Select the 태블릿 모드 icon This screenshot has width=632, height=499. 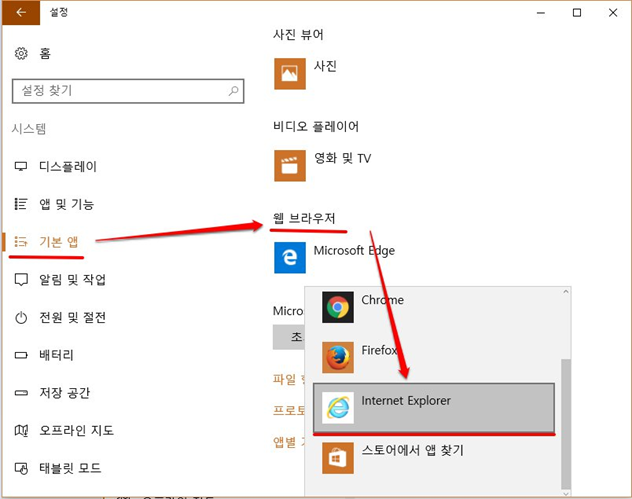[x=21, y=468]
